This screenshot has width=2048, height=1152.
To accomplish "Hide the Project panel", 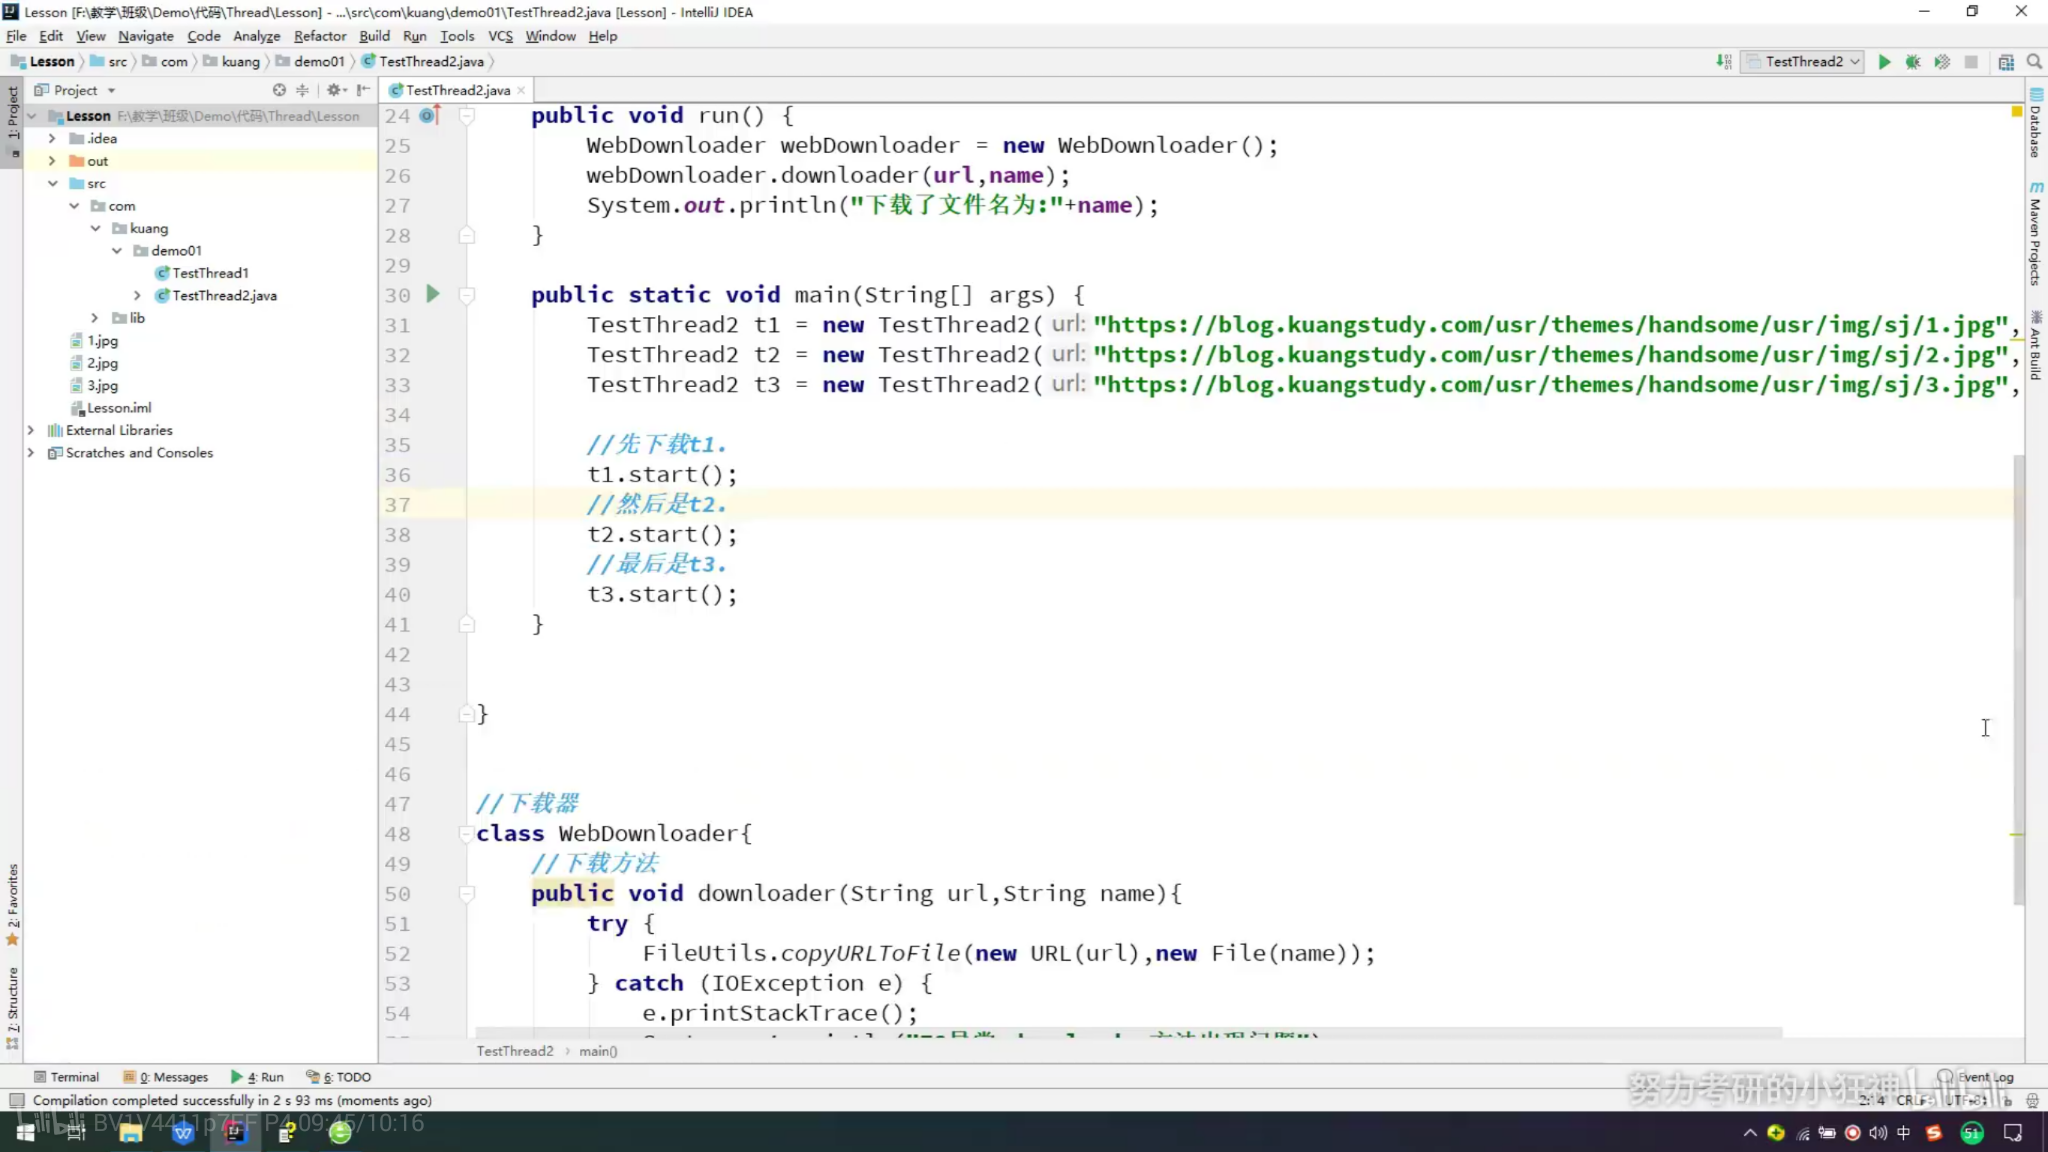I will (363, 90).
